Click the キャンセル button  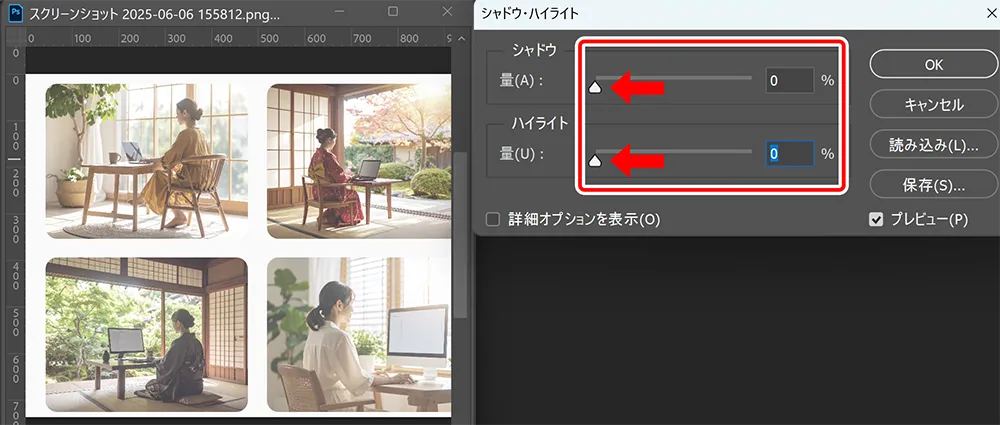[934, 104]
